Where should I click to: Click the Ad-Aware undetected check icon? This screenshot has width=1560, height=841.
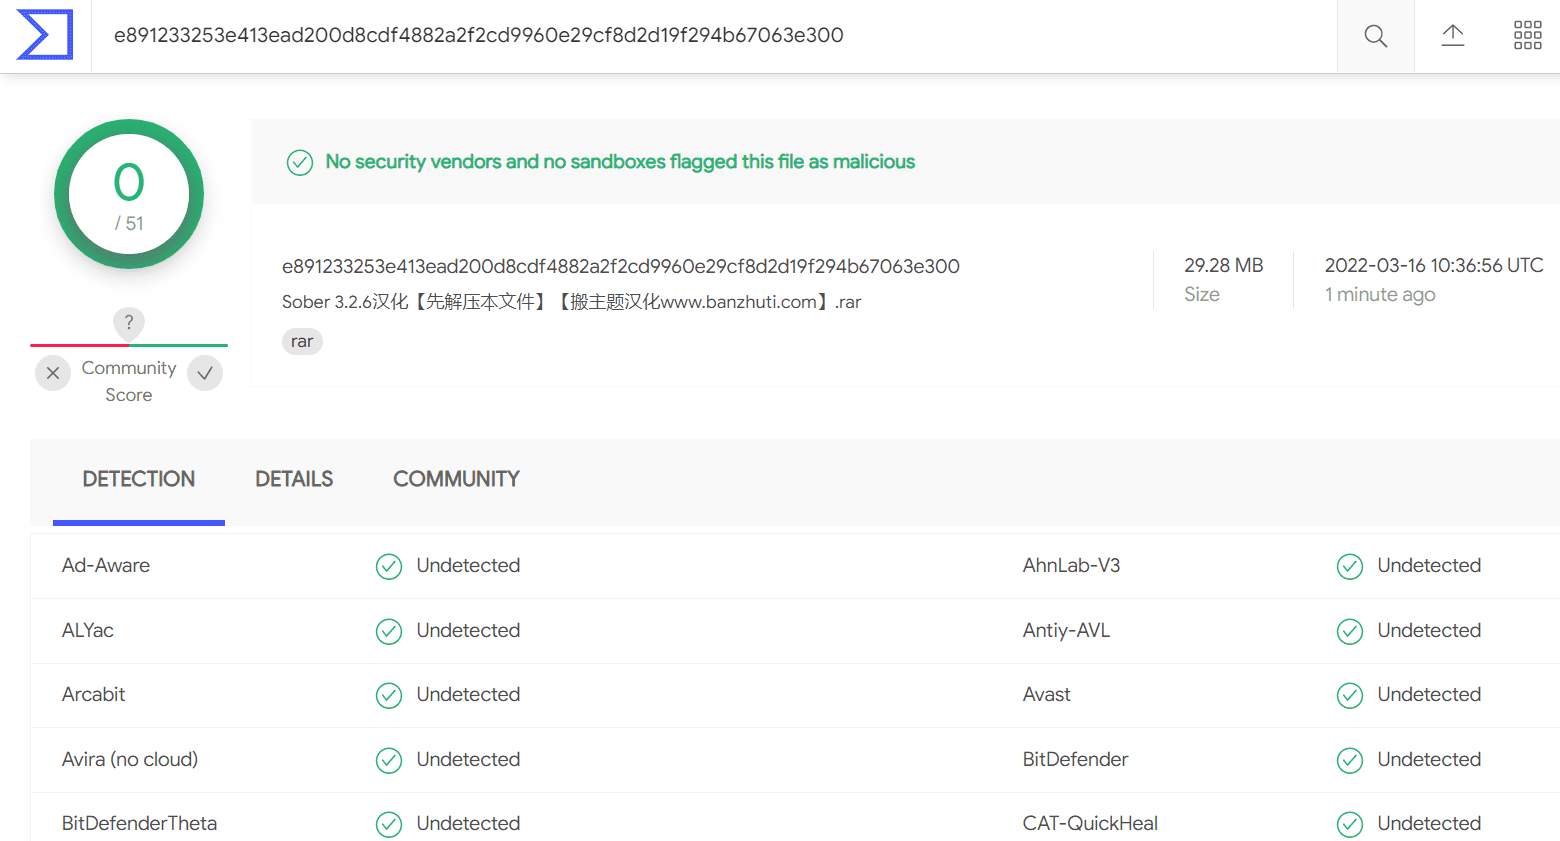389,567
